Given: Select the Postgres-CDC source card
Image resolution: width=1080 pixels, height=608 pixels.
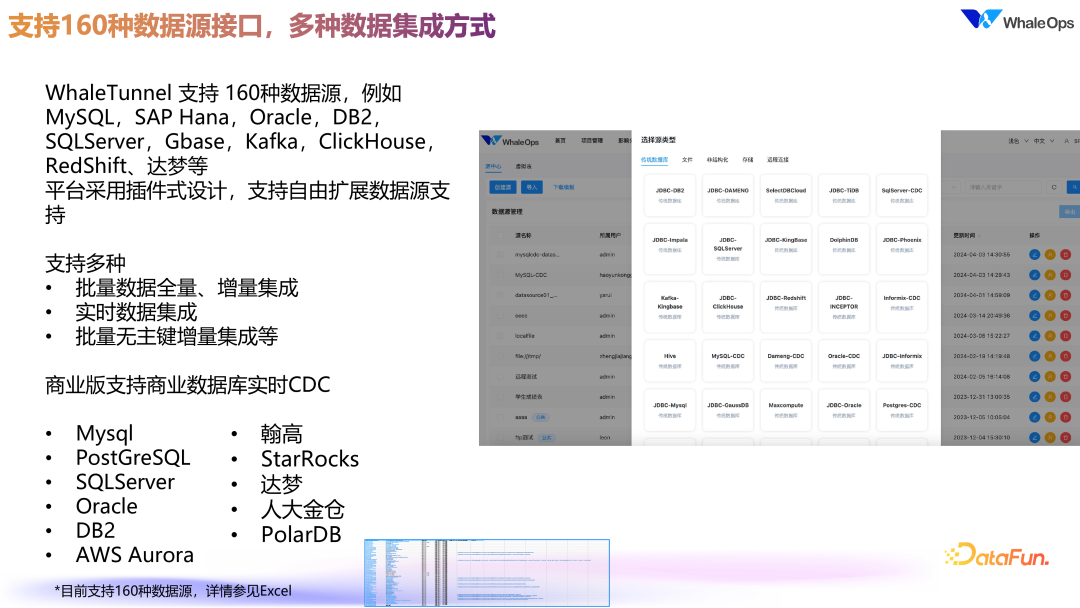Looking at the screenshot, I should [x=902, y=410].
